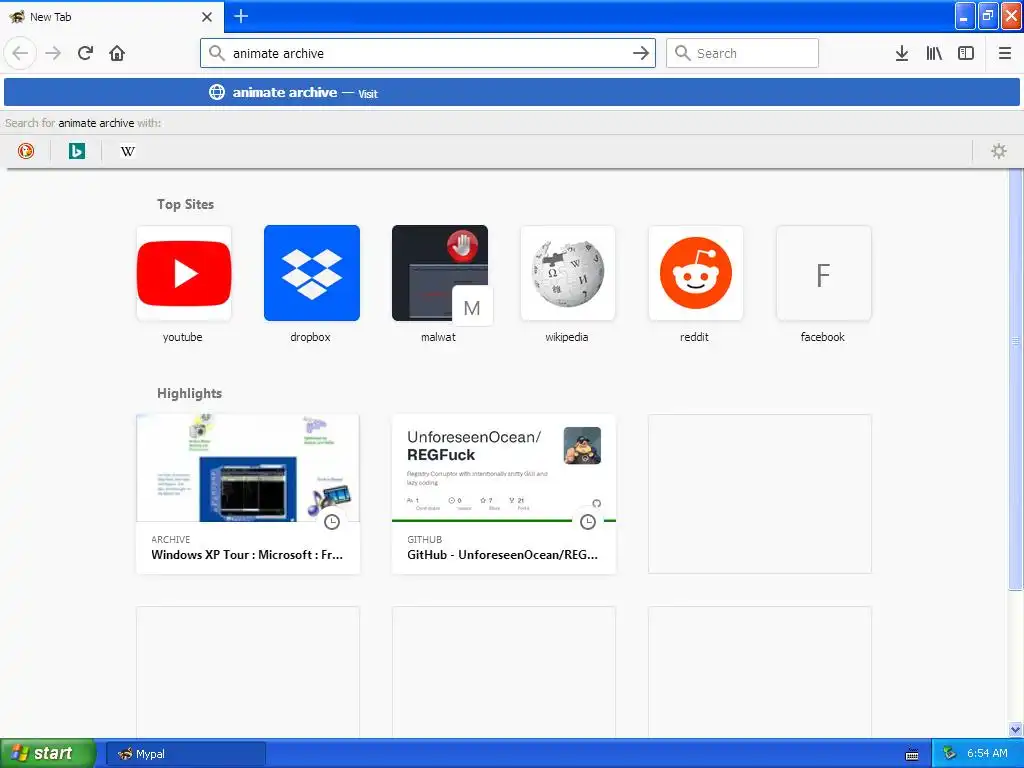Click the history clock badge on Windows XP Tour card
Viewport: 1024px width, 768px height.
pos(332,522)
